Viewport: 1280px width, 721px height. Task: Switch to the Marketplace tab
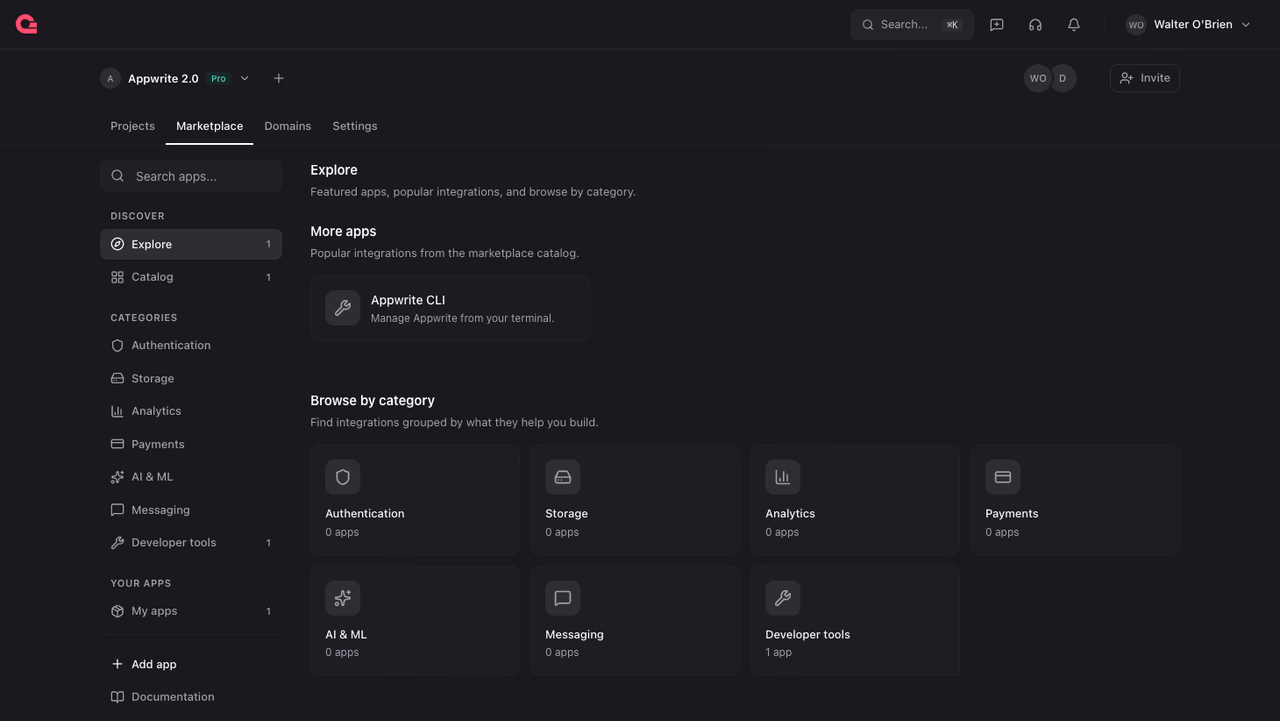click(210, 126)
